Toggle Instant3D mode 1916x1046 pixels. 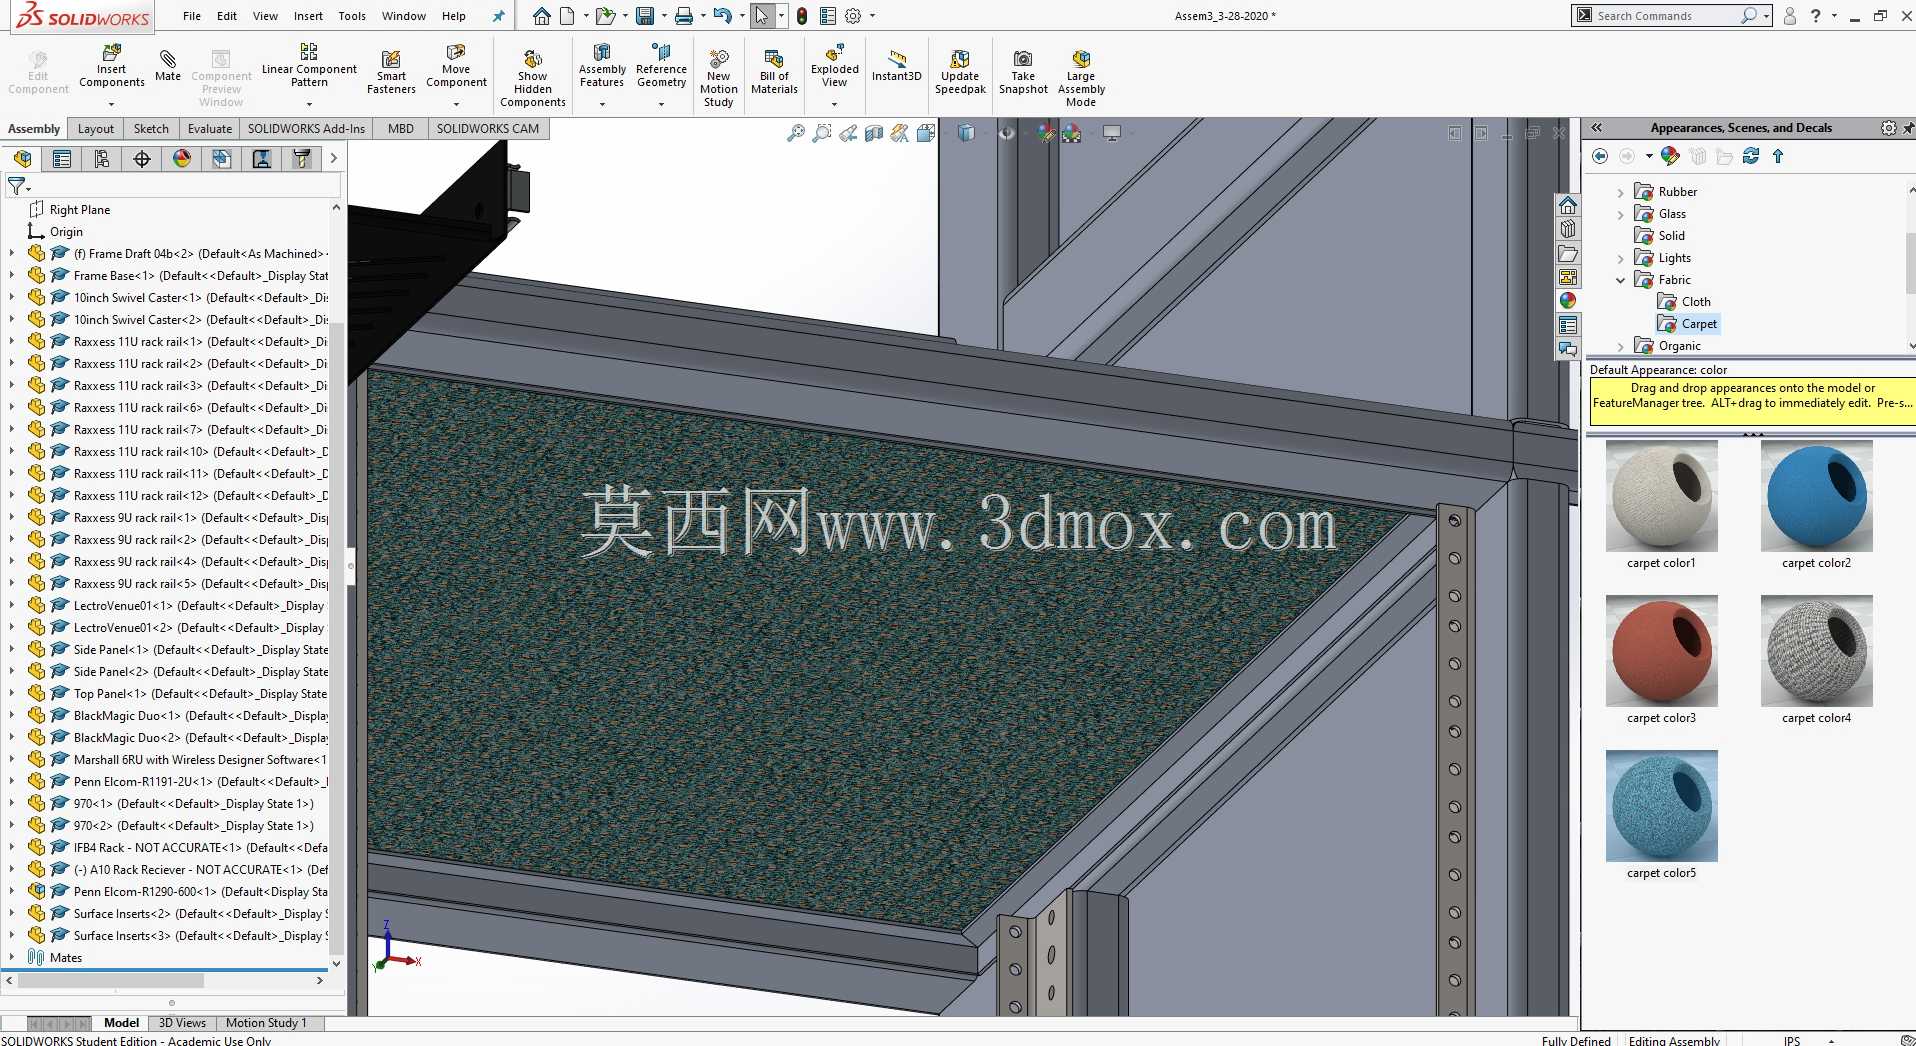[896, 65]
